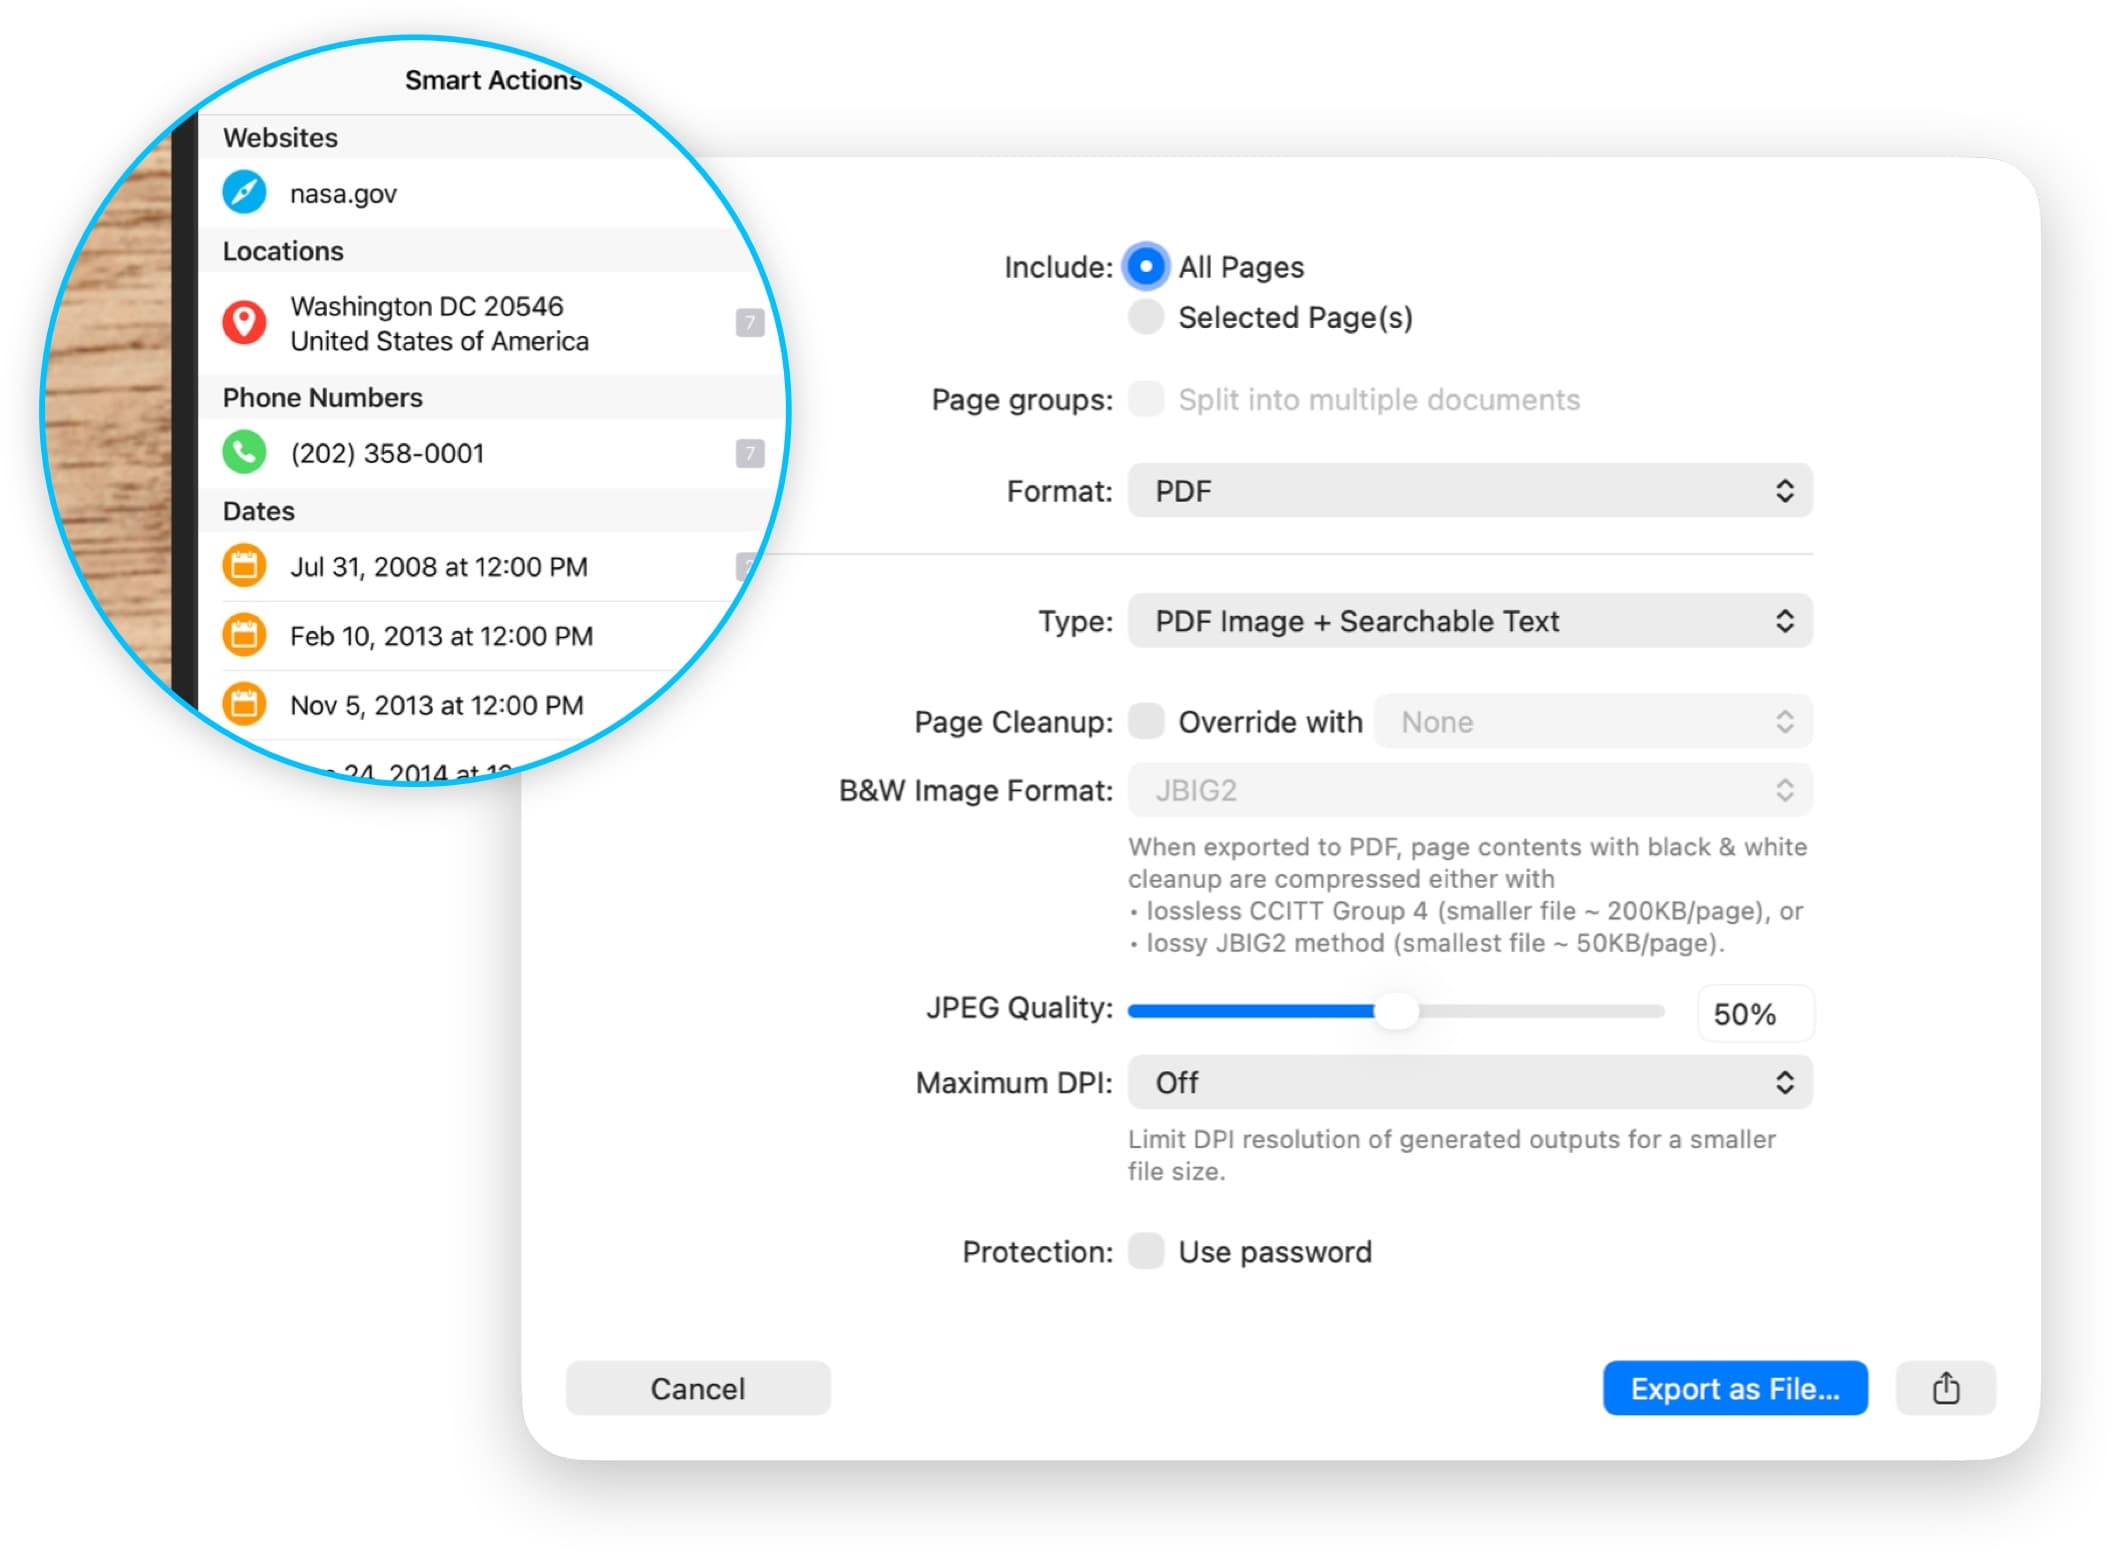Open the Type dropdown menu
This screenshot has height=1557, width=2117.
pyautogui.click(x=1469, y=621)
